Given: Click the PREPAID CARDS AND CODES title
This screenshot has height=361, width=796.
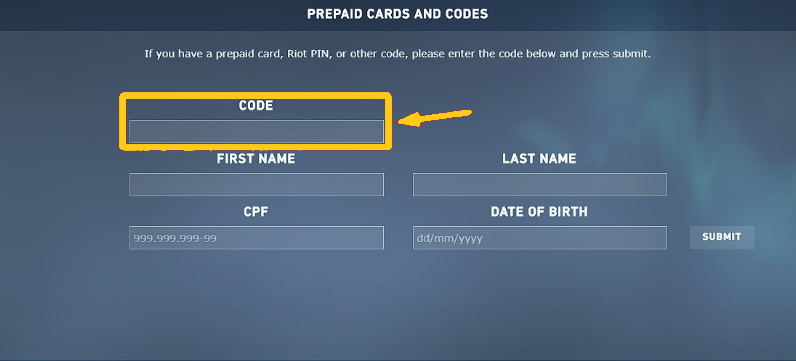Looking at the screenshot, I should (x=397, y=14).
